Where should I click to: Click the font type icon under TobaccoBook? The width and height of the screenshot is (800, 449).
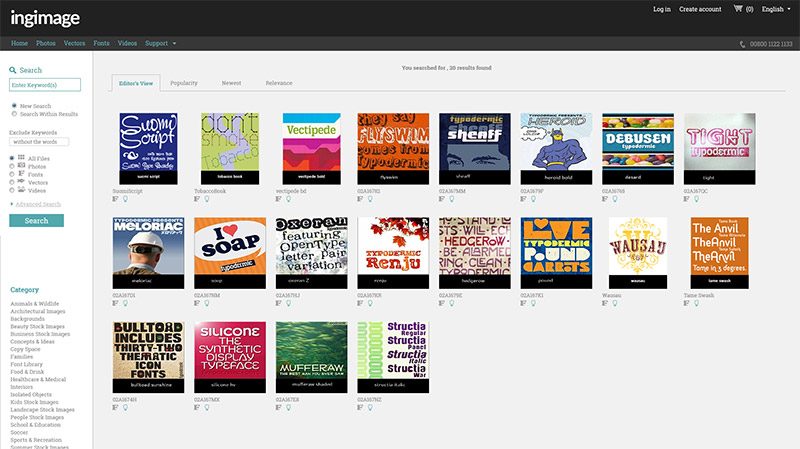196,199
